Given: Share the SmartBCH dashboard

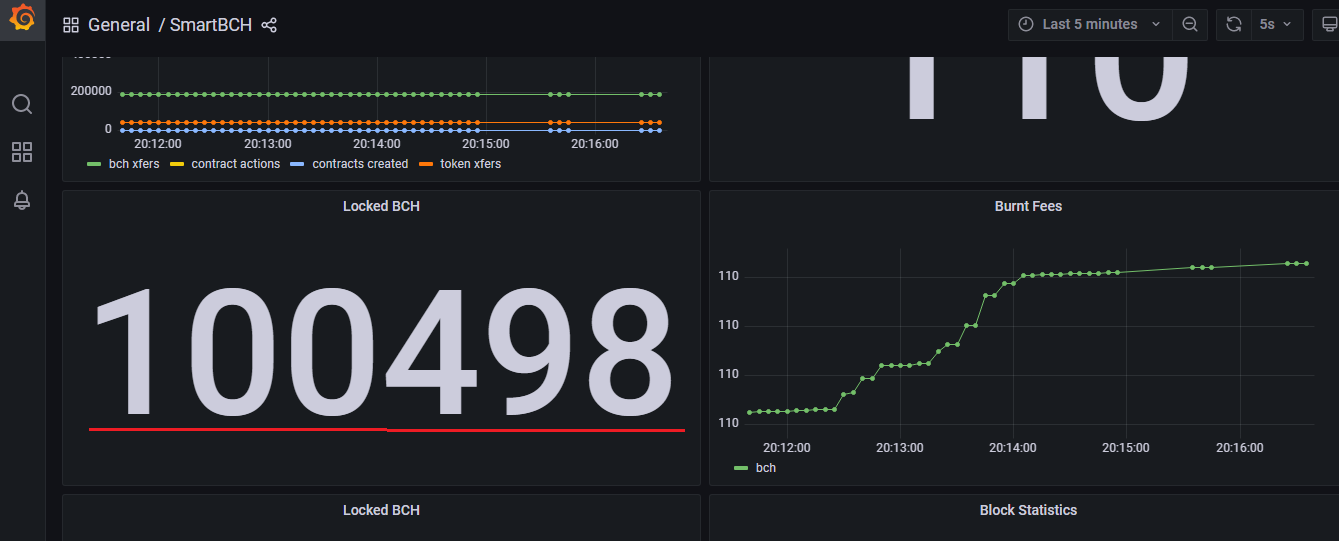Looking at the screenshot, I should pyautogui.click(x=269, y=24).
